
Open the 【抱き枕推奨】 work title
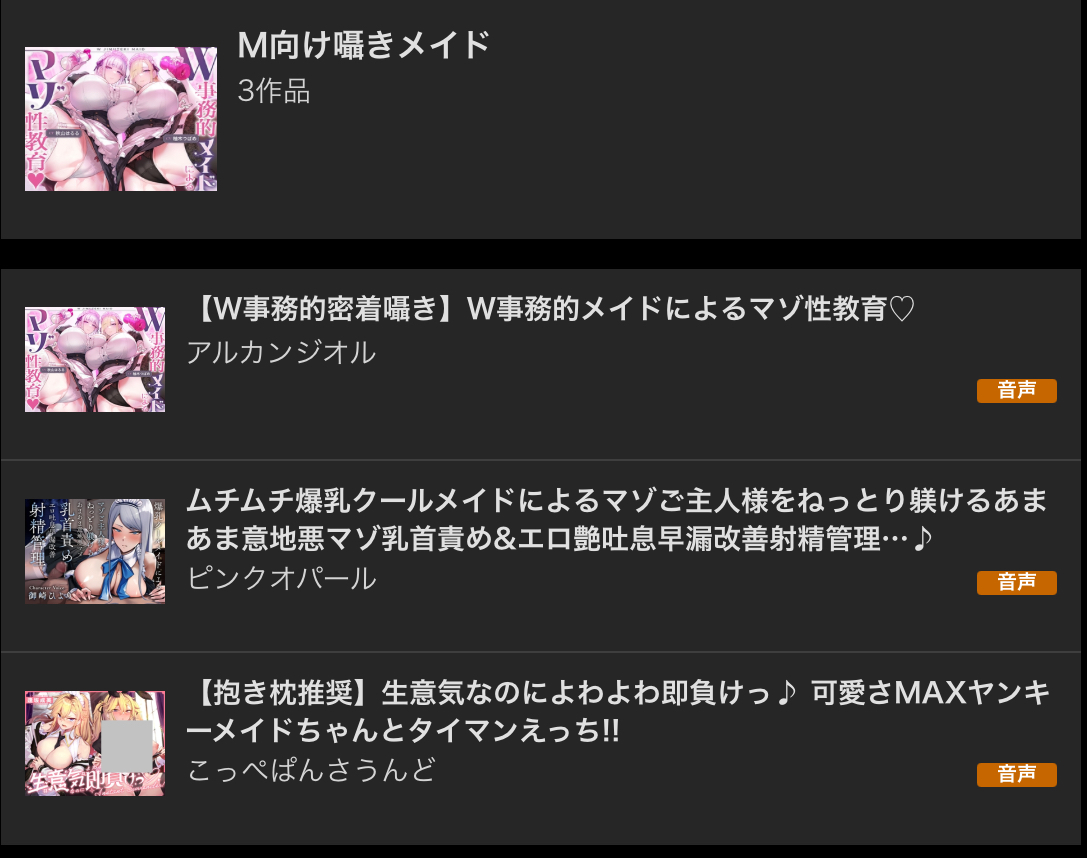click(x=618, y=711)
